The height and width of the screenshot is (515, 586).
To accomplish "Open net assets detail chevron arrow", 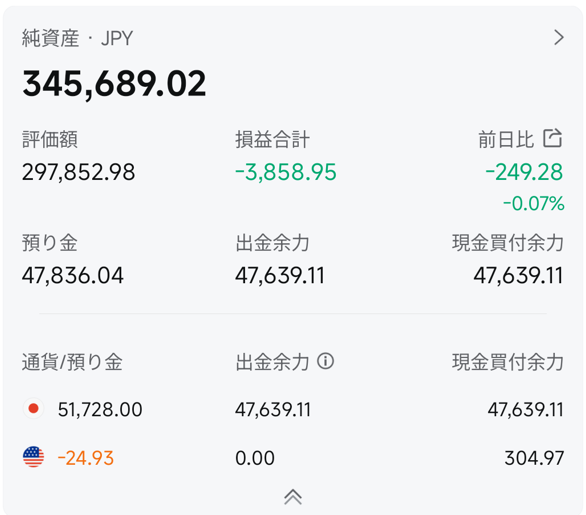I will [x=559, y=37].
